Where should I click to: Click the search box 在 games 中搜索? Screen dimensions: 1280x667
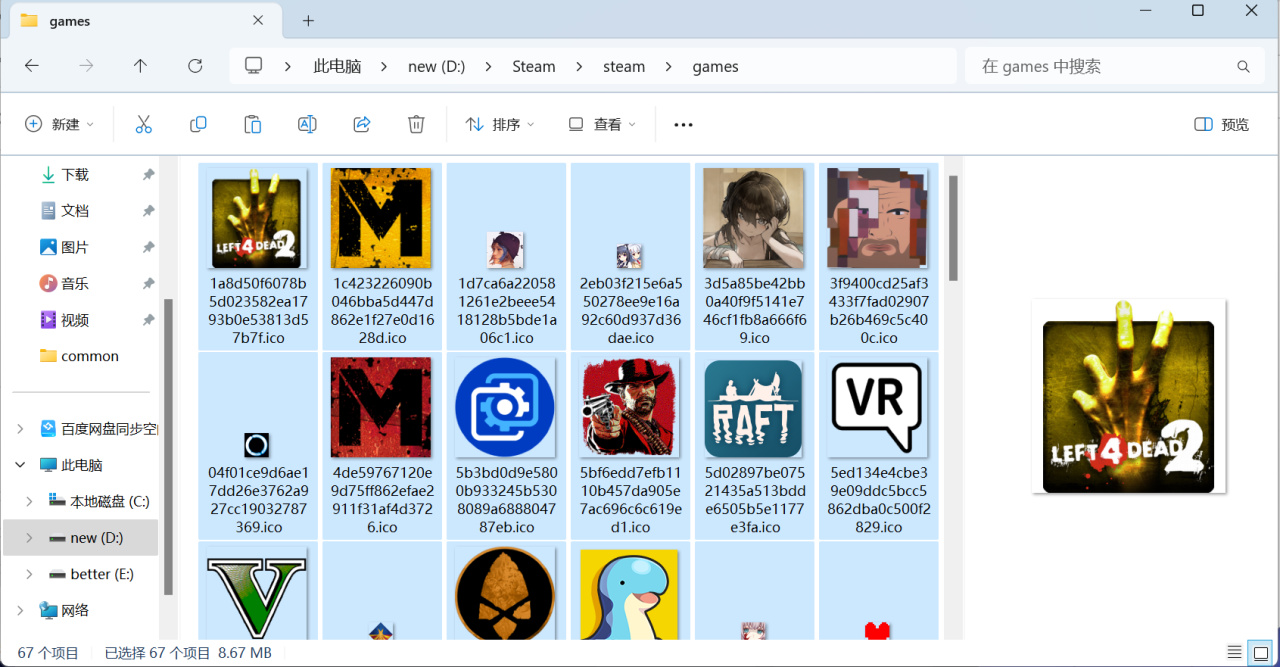click(x=1115, y=66)
